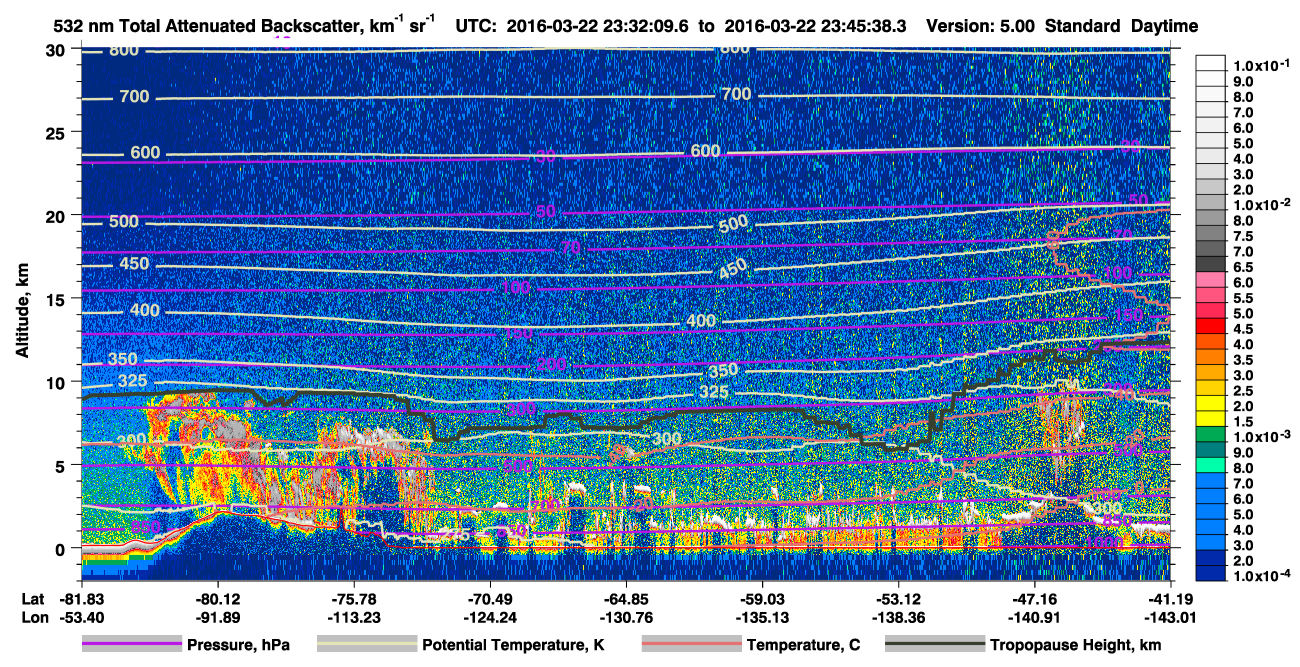The image size is (1300, 667).
Task: Click the longitude value -53.40
Action: [x=81, y=616]
